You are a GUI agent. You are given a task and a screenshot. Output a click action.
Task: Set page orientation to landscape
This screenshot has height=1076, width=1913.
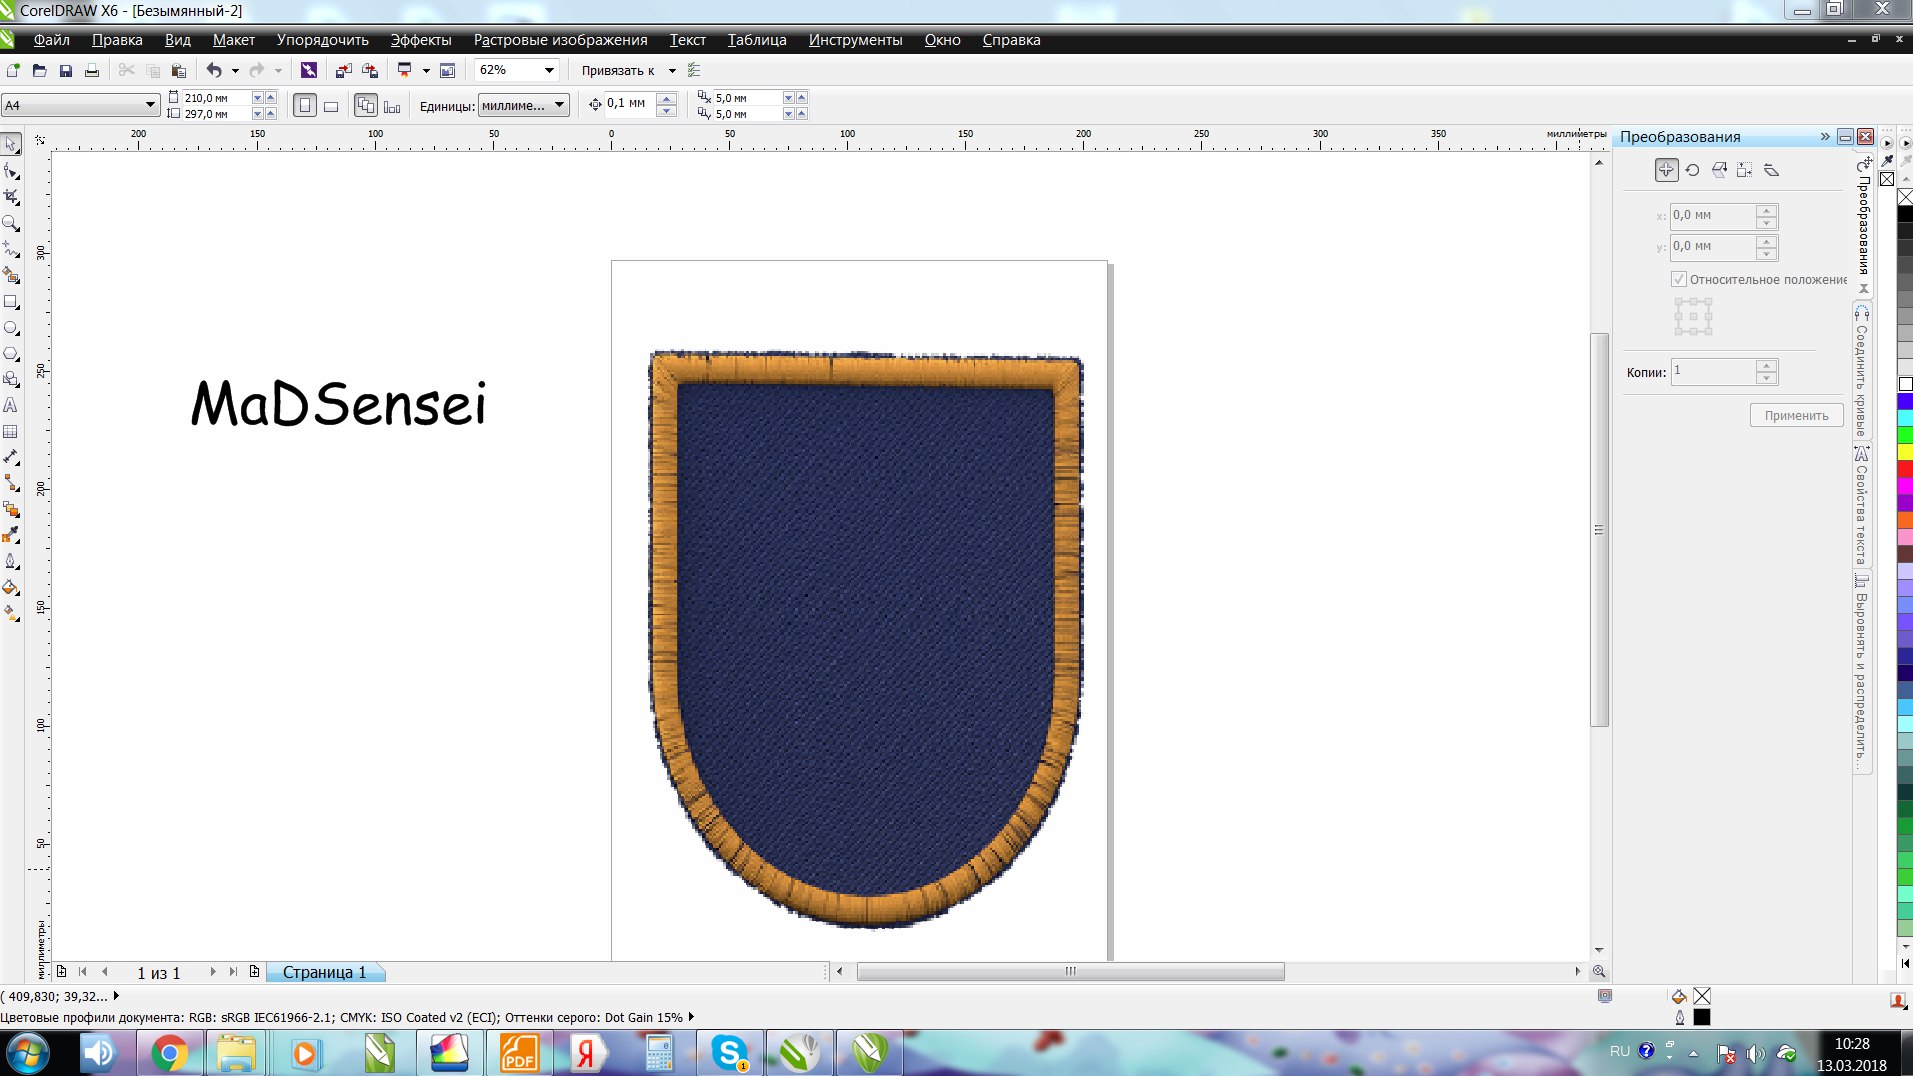(x=331, y=105)
